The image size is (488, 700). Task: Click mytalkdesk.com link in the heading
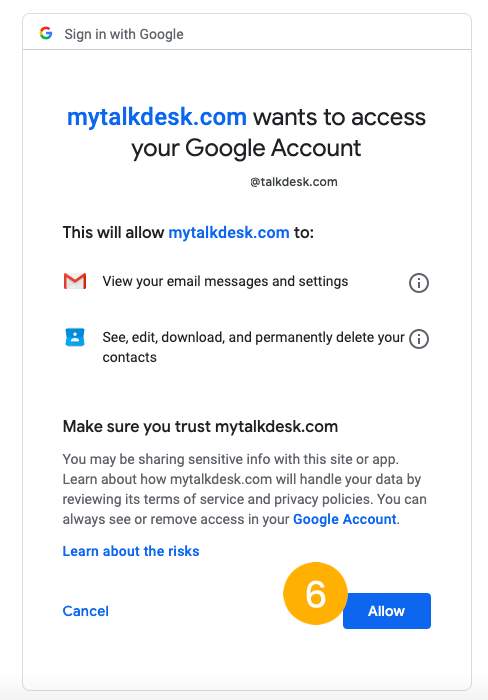coord(157,117)
